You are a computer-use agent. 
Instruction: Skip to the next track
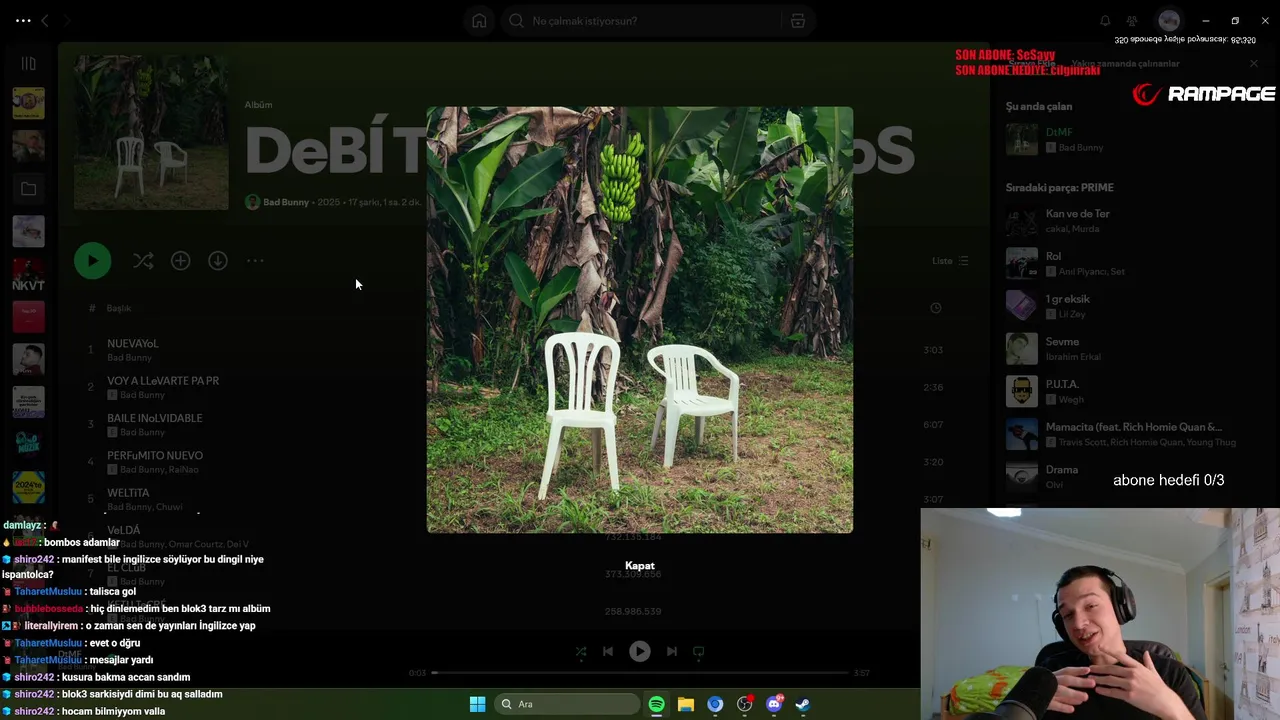click(672, 651)
